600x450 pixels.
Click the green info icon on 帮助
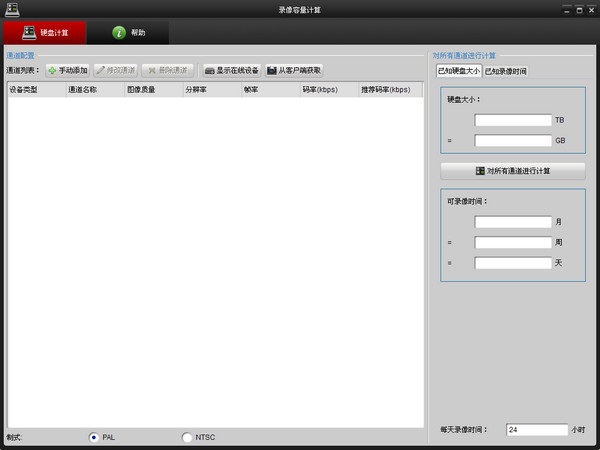click(x=119, y=33)
